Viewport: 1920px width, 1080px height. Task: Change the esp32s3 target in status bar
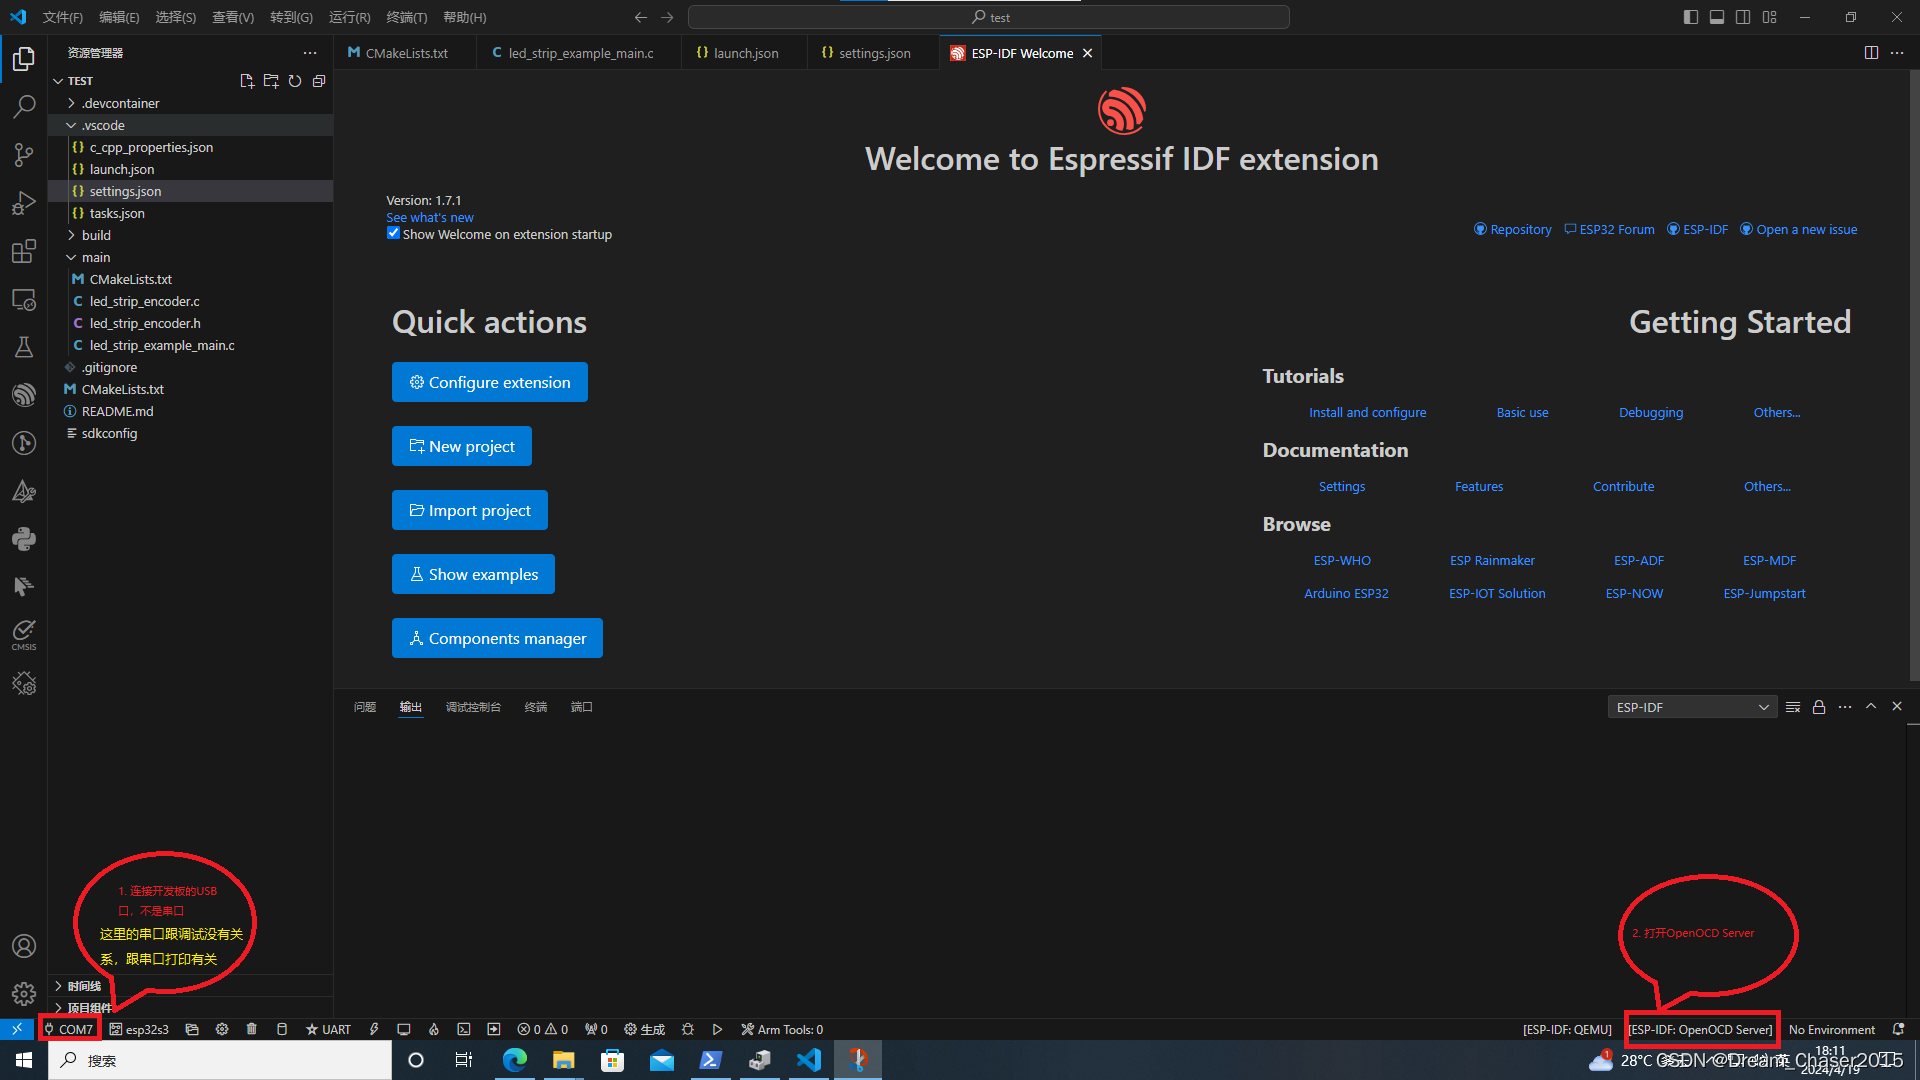(139, 1029)
